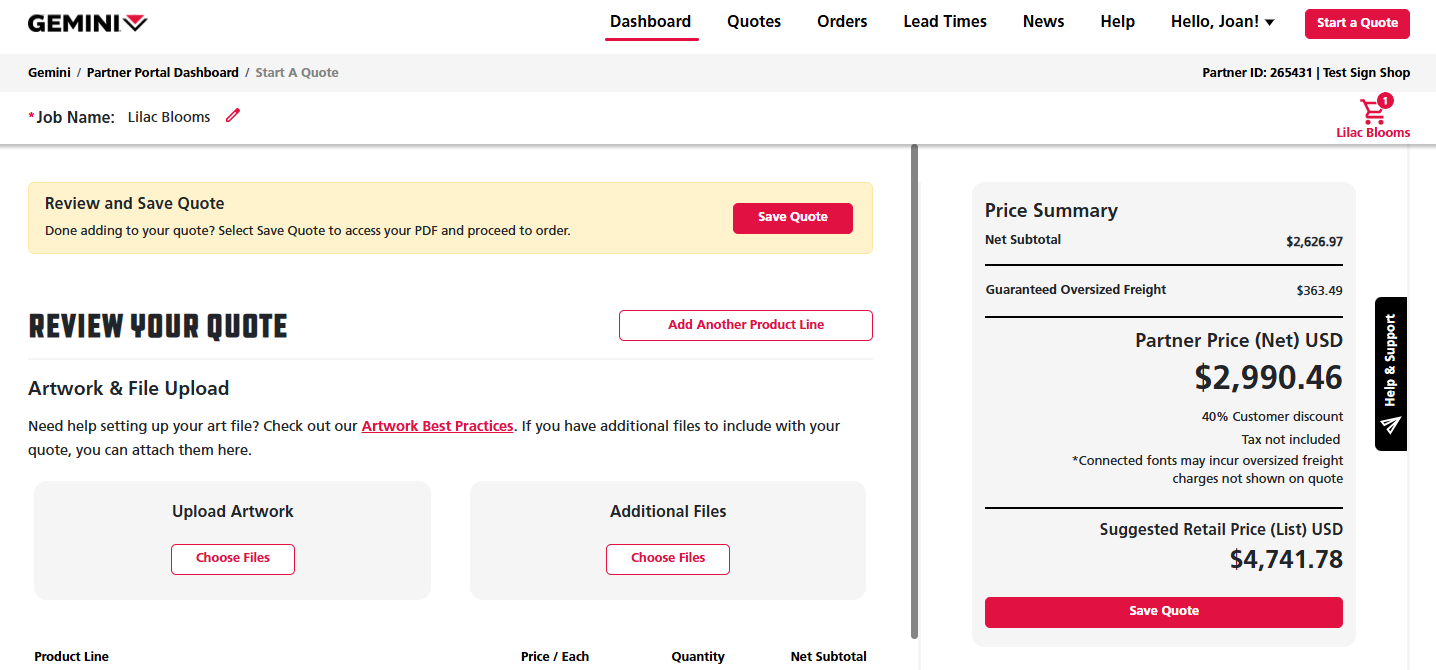Click the quote panel's vertical scrollbar

pos(914,391)
